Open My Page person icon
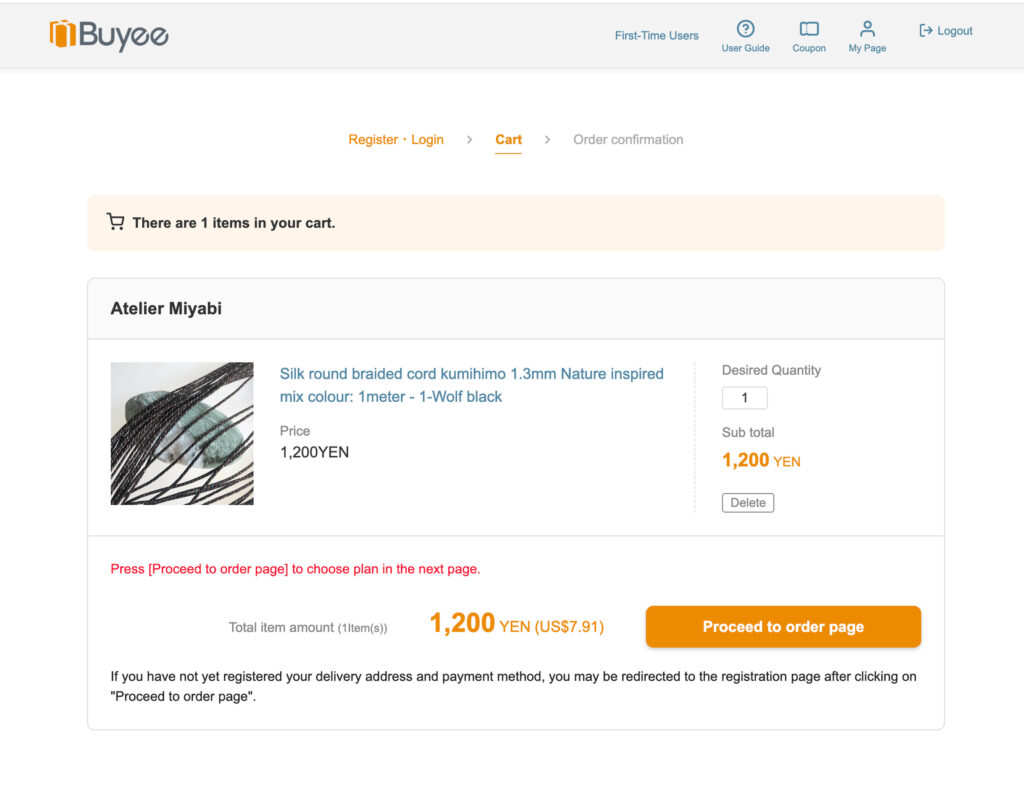 [867, 29]
